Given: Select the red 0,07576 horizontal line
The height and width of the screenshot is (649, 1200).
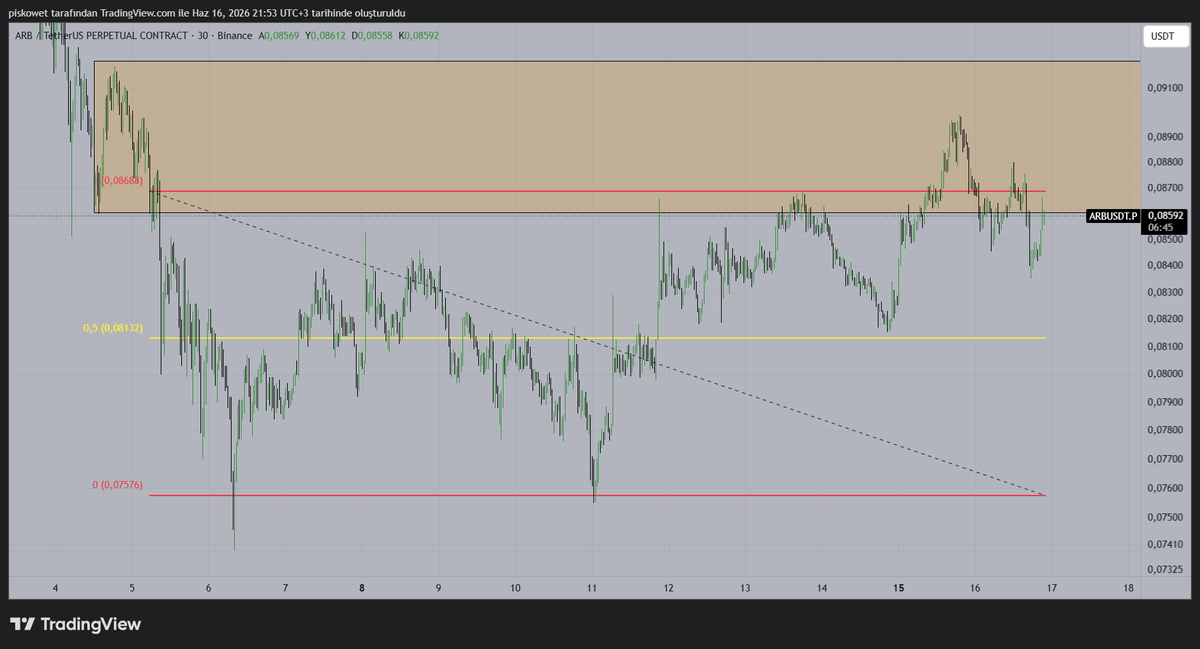Looking at the screenshot, I should (x=598, y=496).
